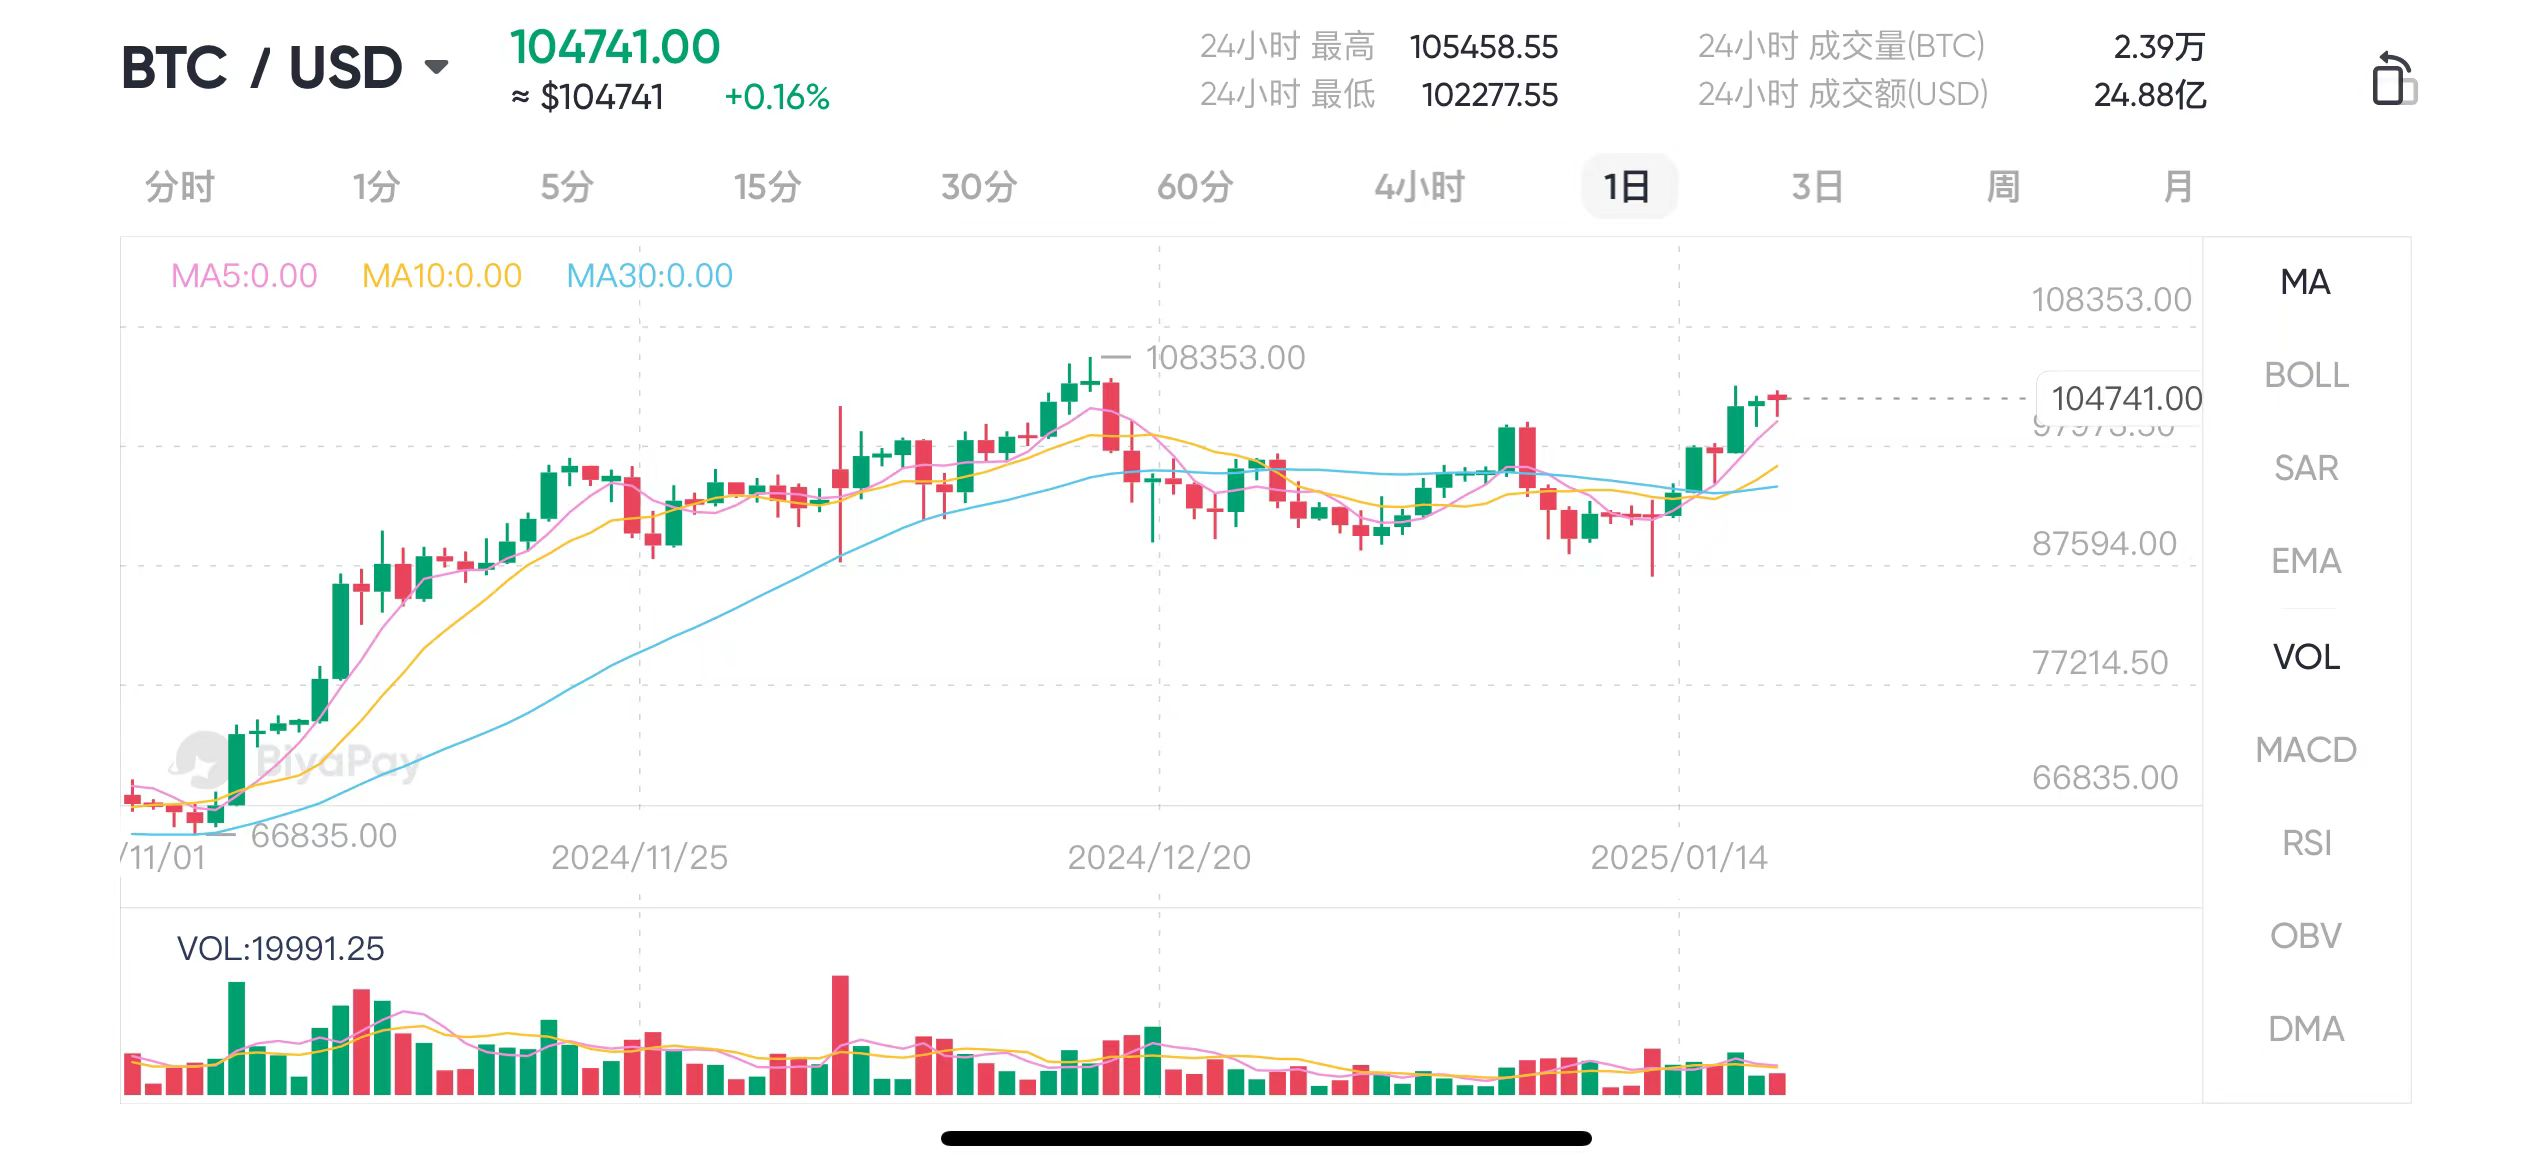The image size is (2532, 1170).
Task: Tap the rotate screen icon
Action: [x=2392, y=78]
